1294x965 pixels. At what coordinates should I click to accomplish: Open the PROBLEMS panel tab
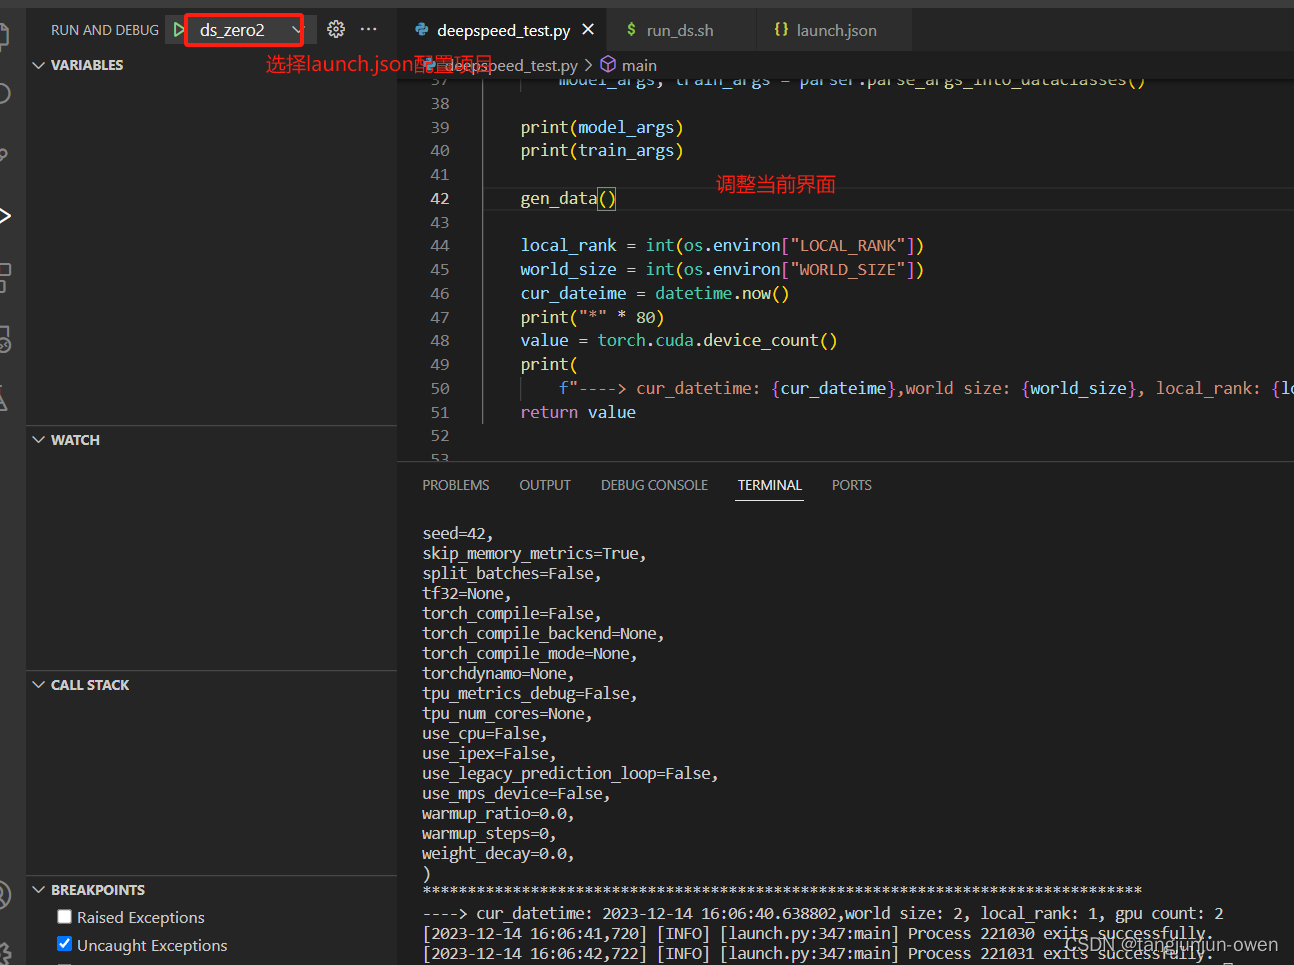[x=456, y=485]
